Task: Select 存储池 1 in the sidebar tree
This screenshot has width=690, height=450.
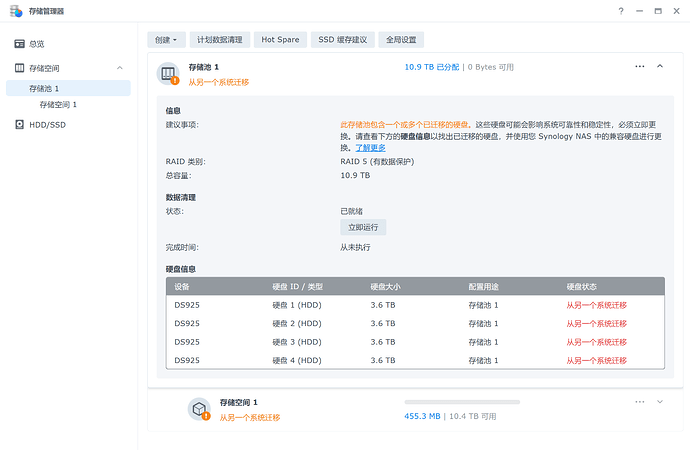Action: 46,88
